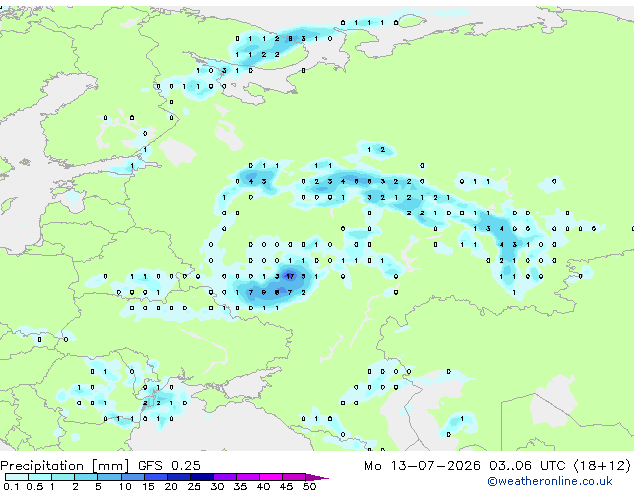The image size is (634, 490).
Task: Click the 'GFS 0.25' model label
Action: coord(169,466)
